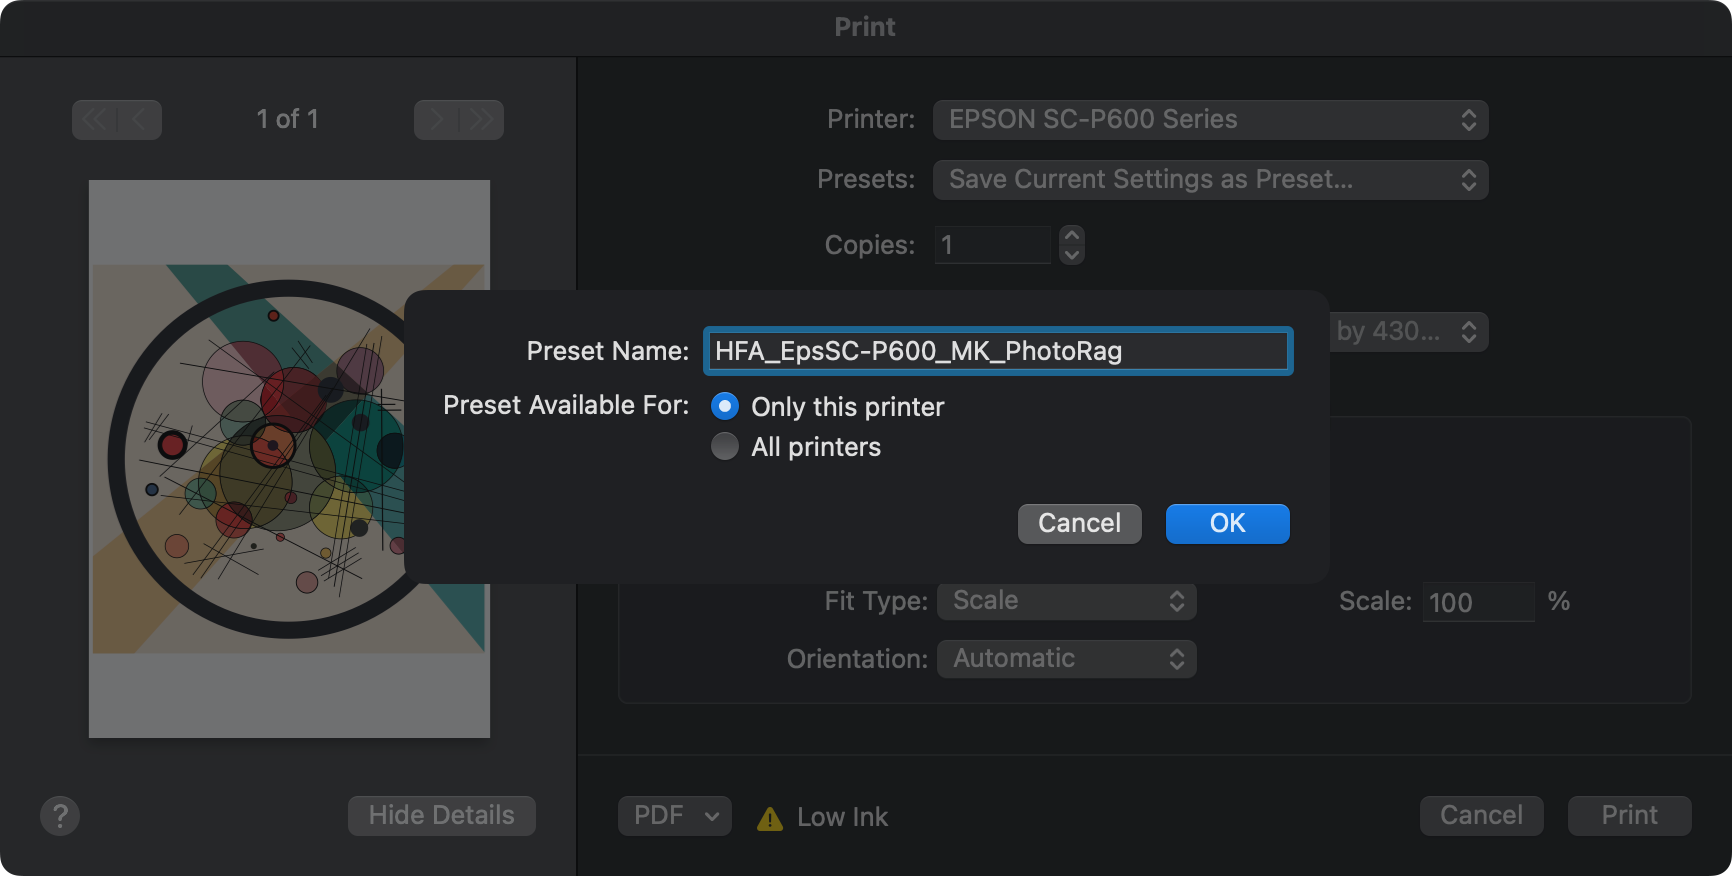This screenshot has width=1732, height=876.
Task: Click the Help question mark button
Action: pos(60,816)
